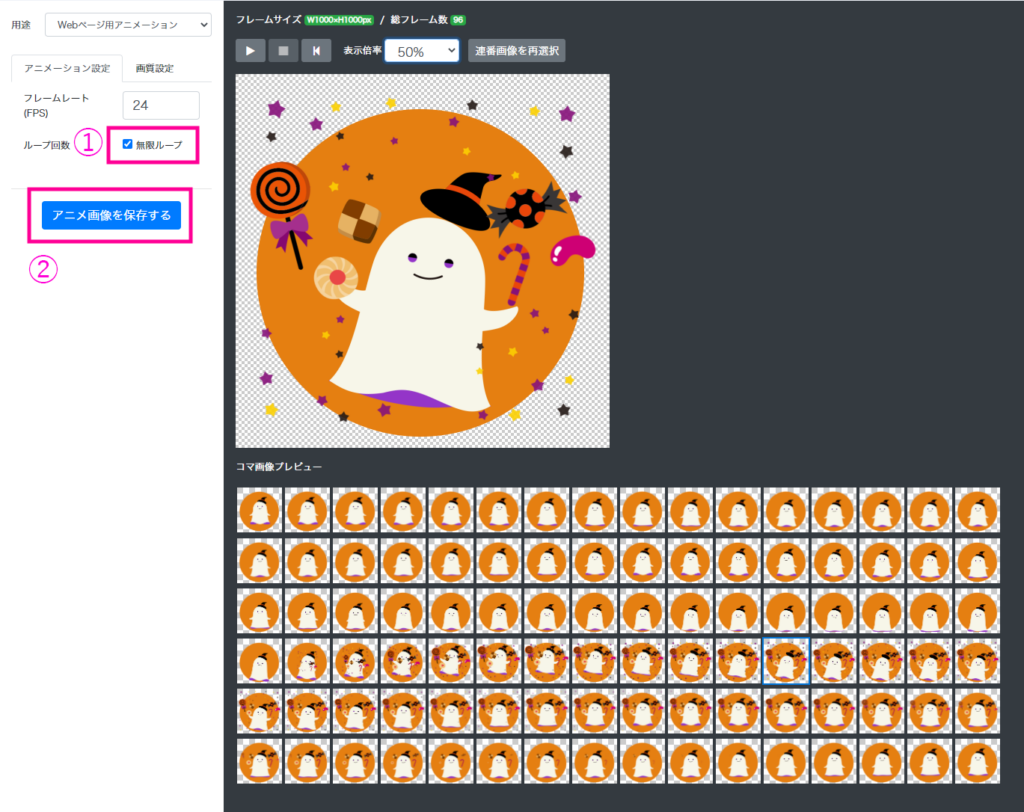Toggle infinite loop setting off
The image size is (1024, 812).
127,144
